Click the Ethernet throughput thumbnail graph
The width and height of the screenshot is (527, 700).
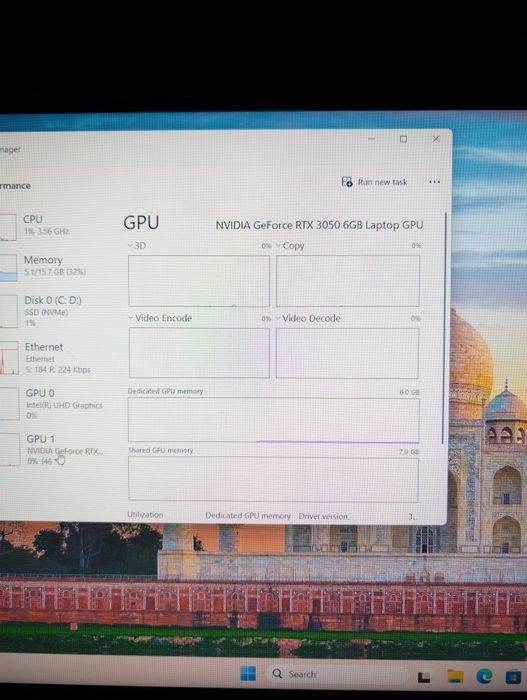click(9, 358)
